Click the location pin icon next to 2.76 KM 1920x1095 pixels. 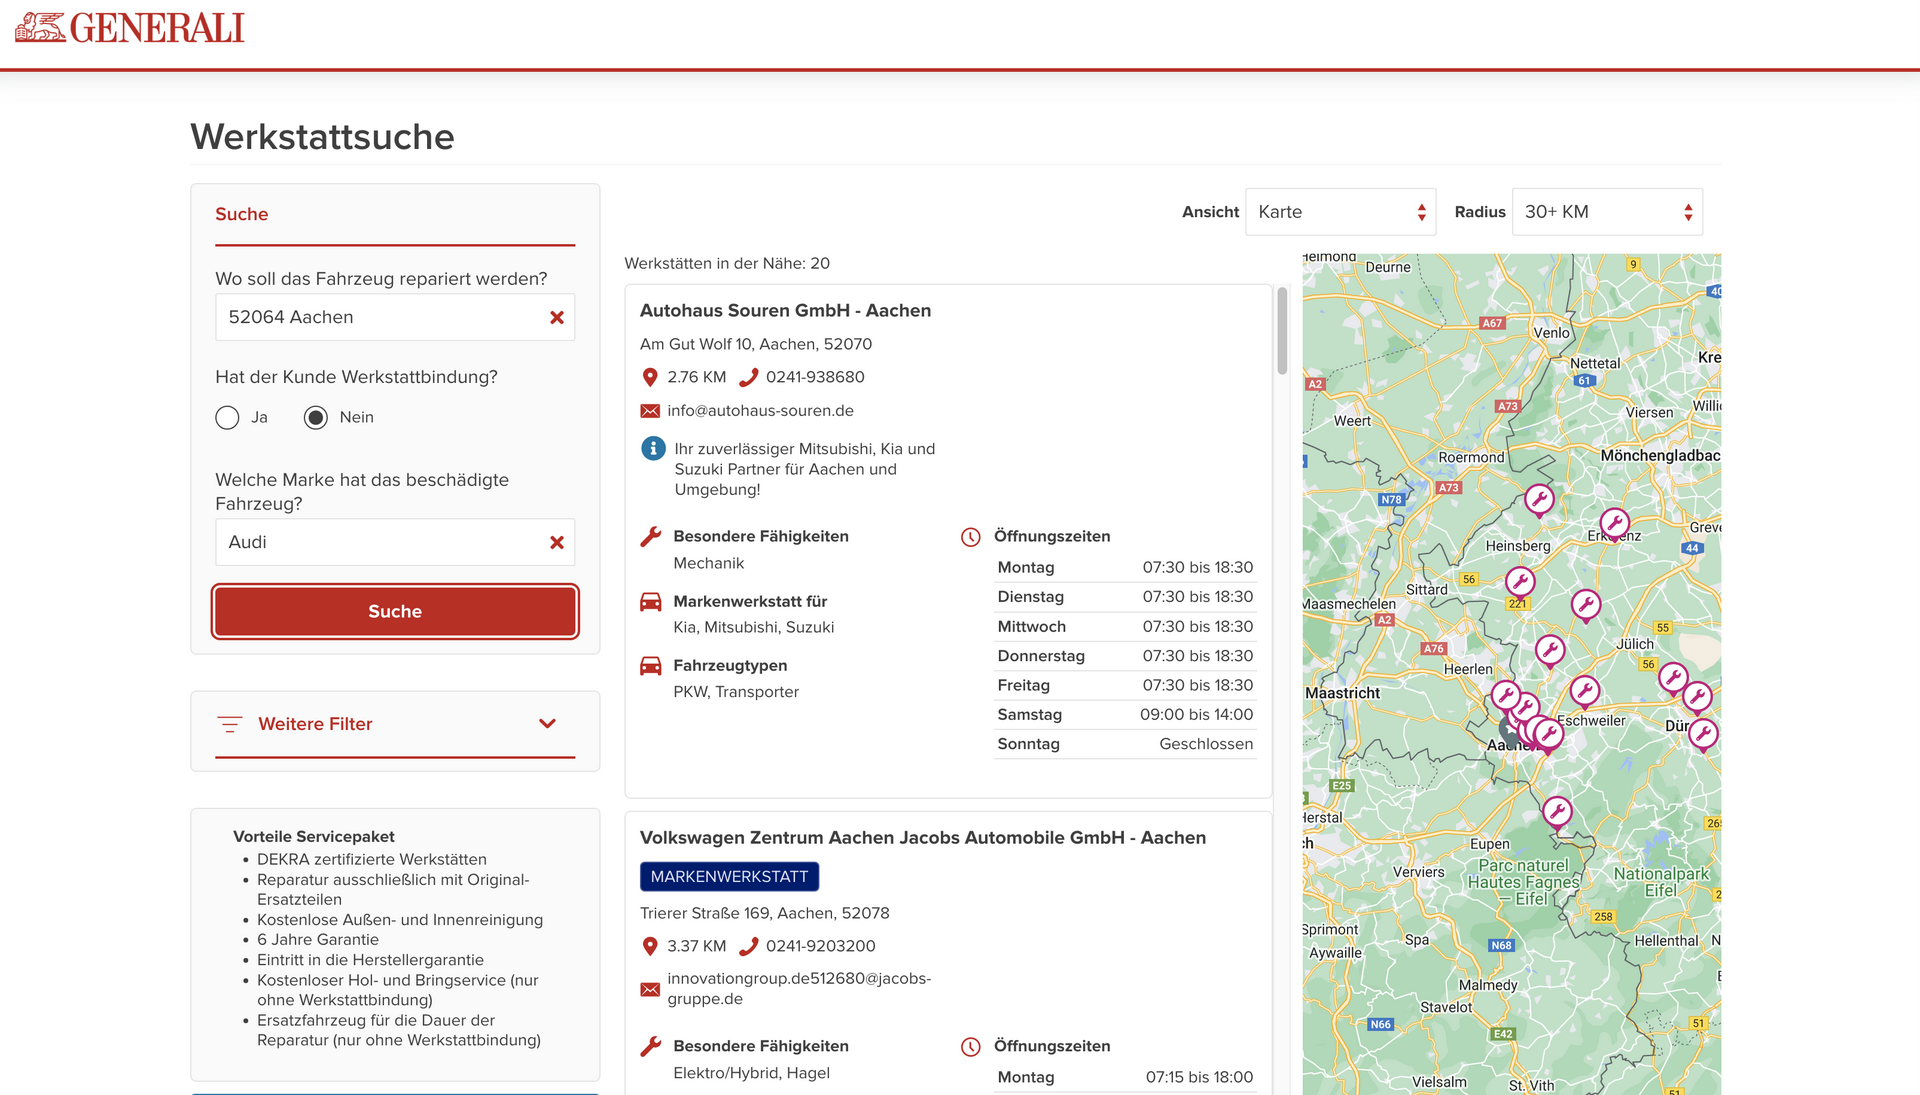point(650,377)
